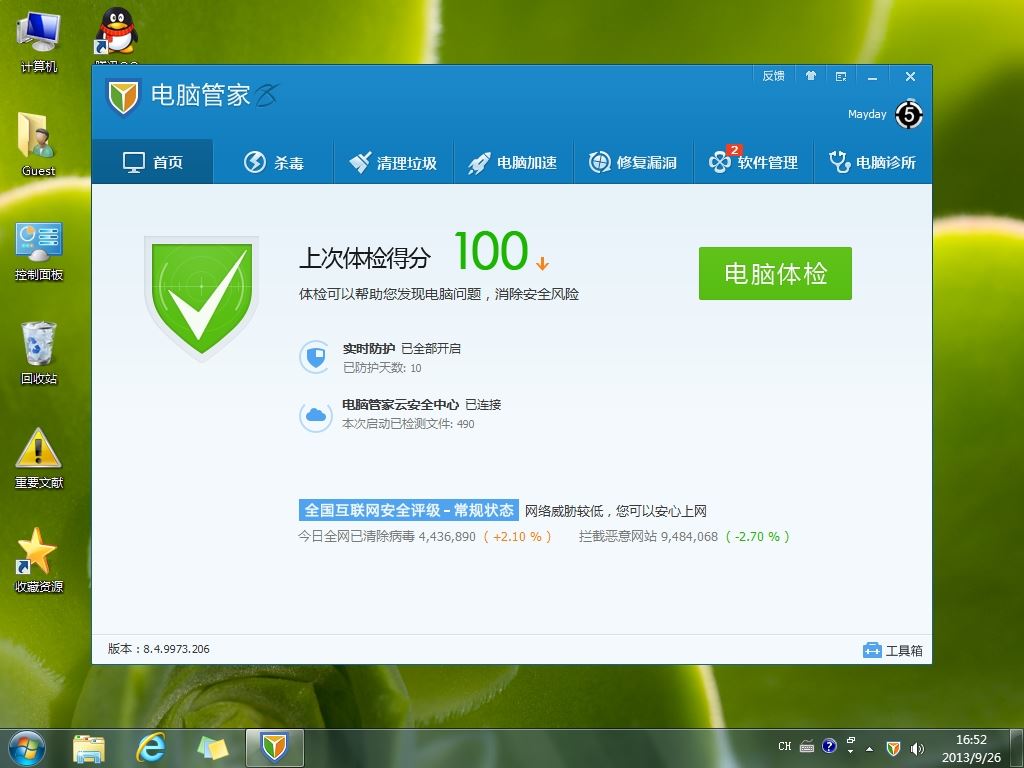Select the 修复漏洞 patch tab
The width and height of the screenshot is (1024, 768).
tap(633, 162)
